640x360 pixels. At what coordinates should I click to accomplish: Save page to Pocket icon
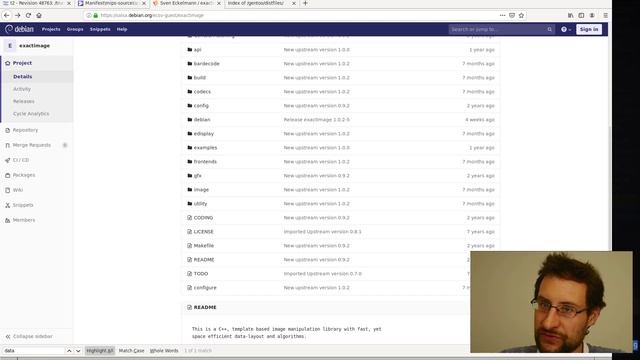coord(512,15)
